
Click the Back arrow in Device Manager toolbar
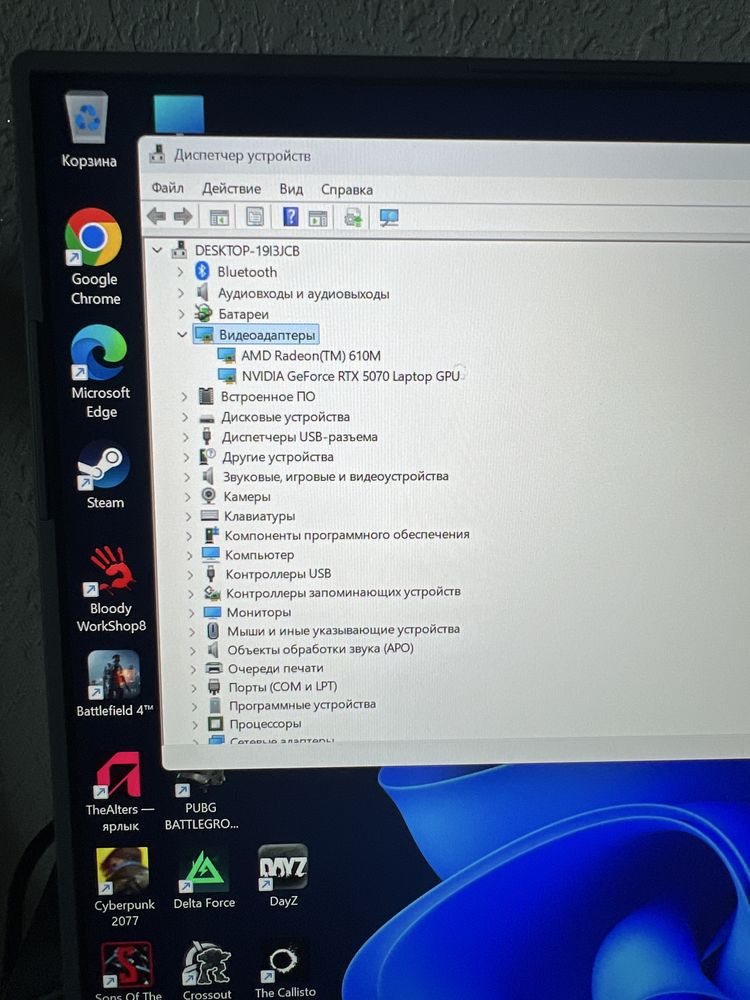click(156, 216)
